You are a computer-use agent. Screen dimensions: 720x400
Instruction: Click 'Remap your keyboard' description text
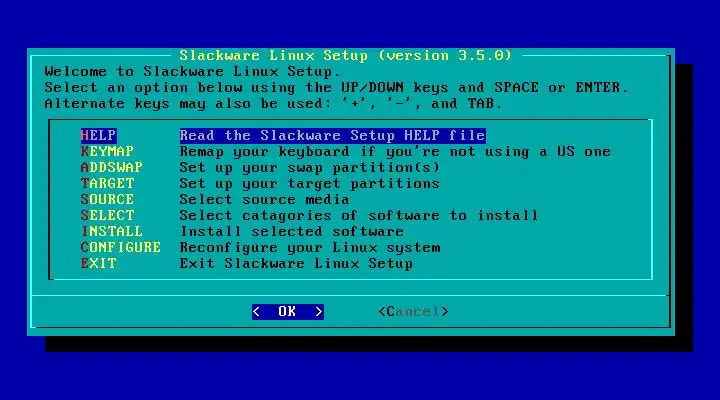coord(395,152)
